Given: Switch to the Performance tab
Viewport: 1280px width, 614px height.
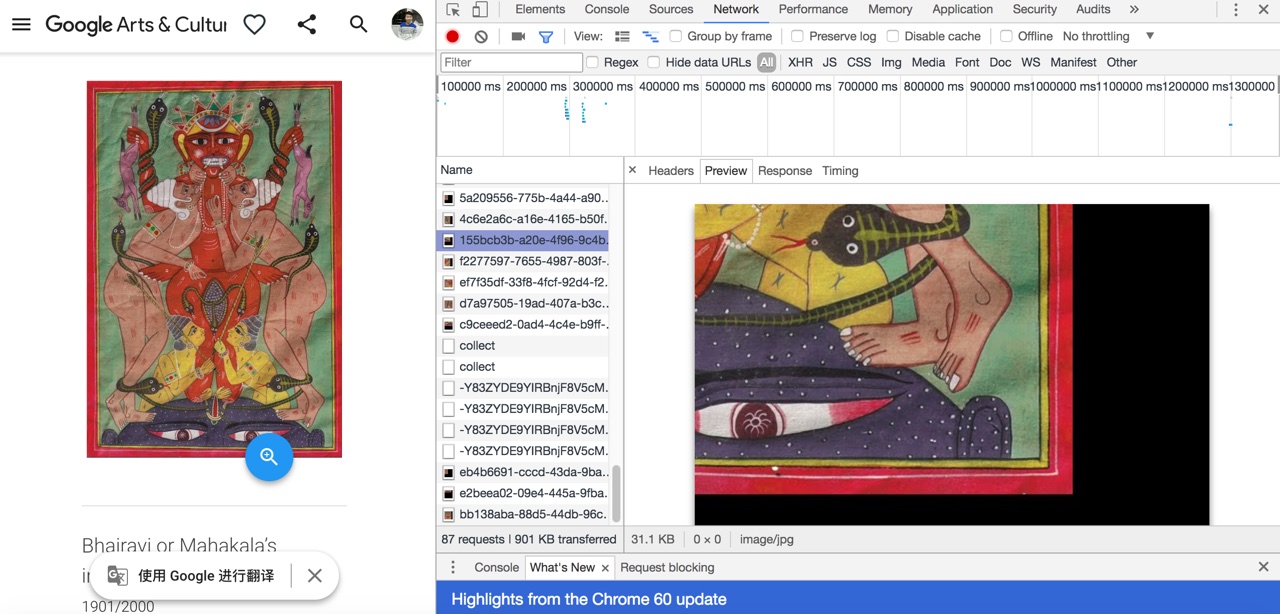Looking at the screenshot, I should (813, 9).
